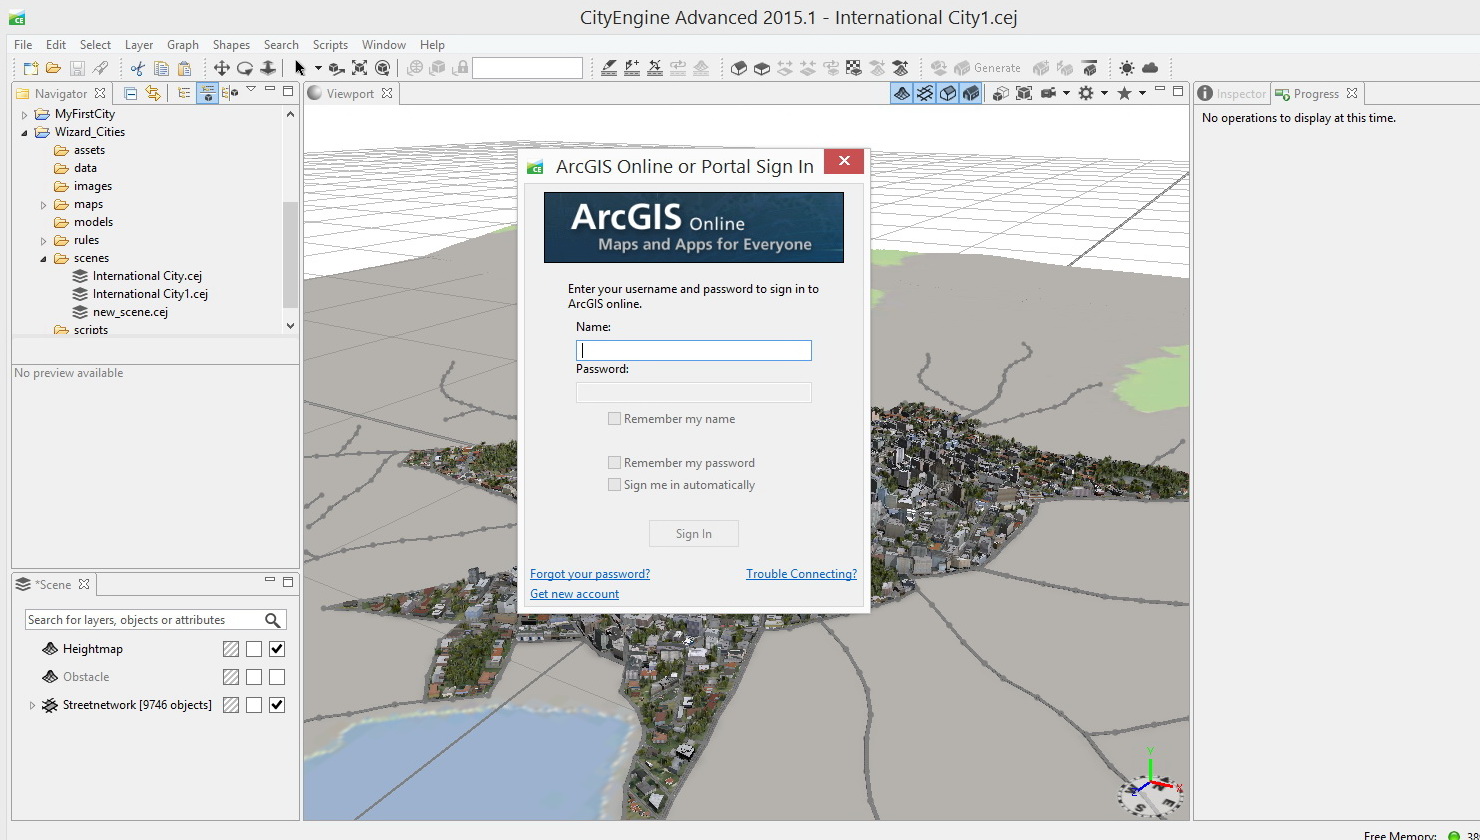Toggle Obstacle layer middle lock checkbox
The image size is (1480, 840).
(254, 677)
